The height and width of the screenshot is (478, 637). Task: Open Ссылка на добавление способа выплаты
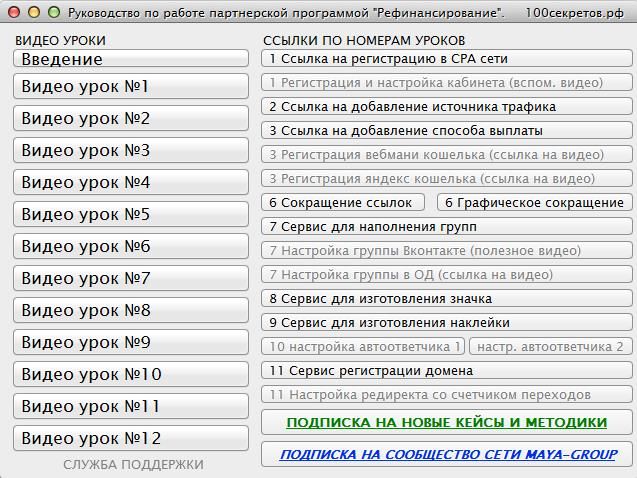[x=446, y=131]
